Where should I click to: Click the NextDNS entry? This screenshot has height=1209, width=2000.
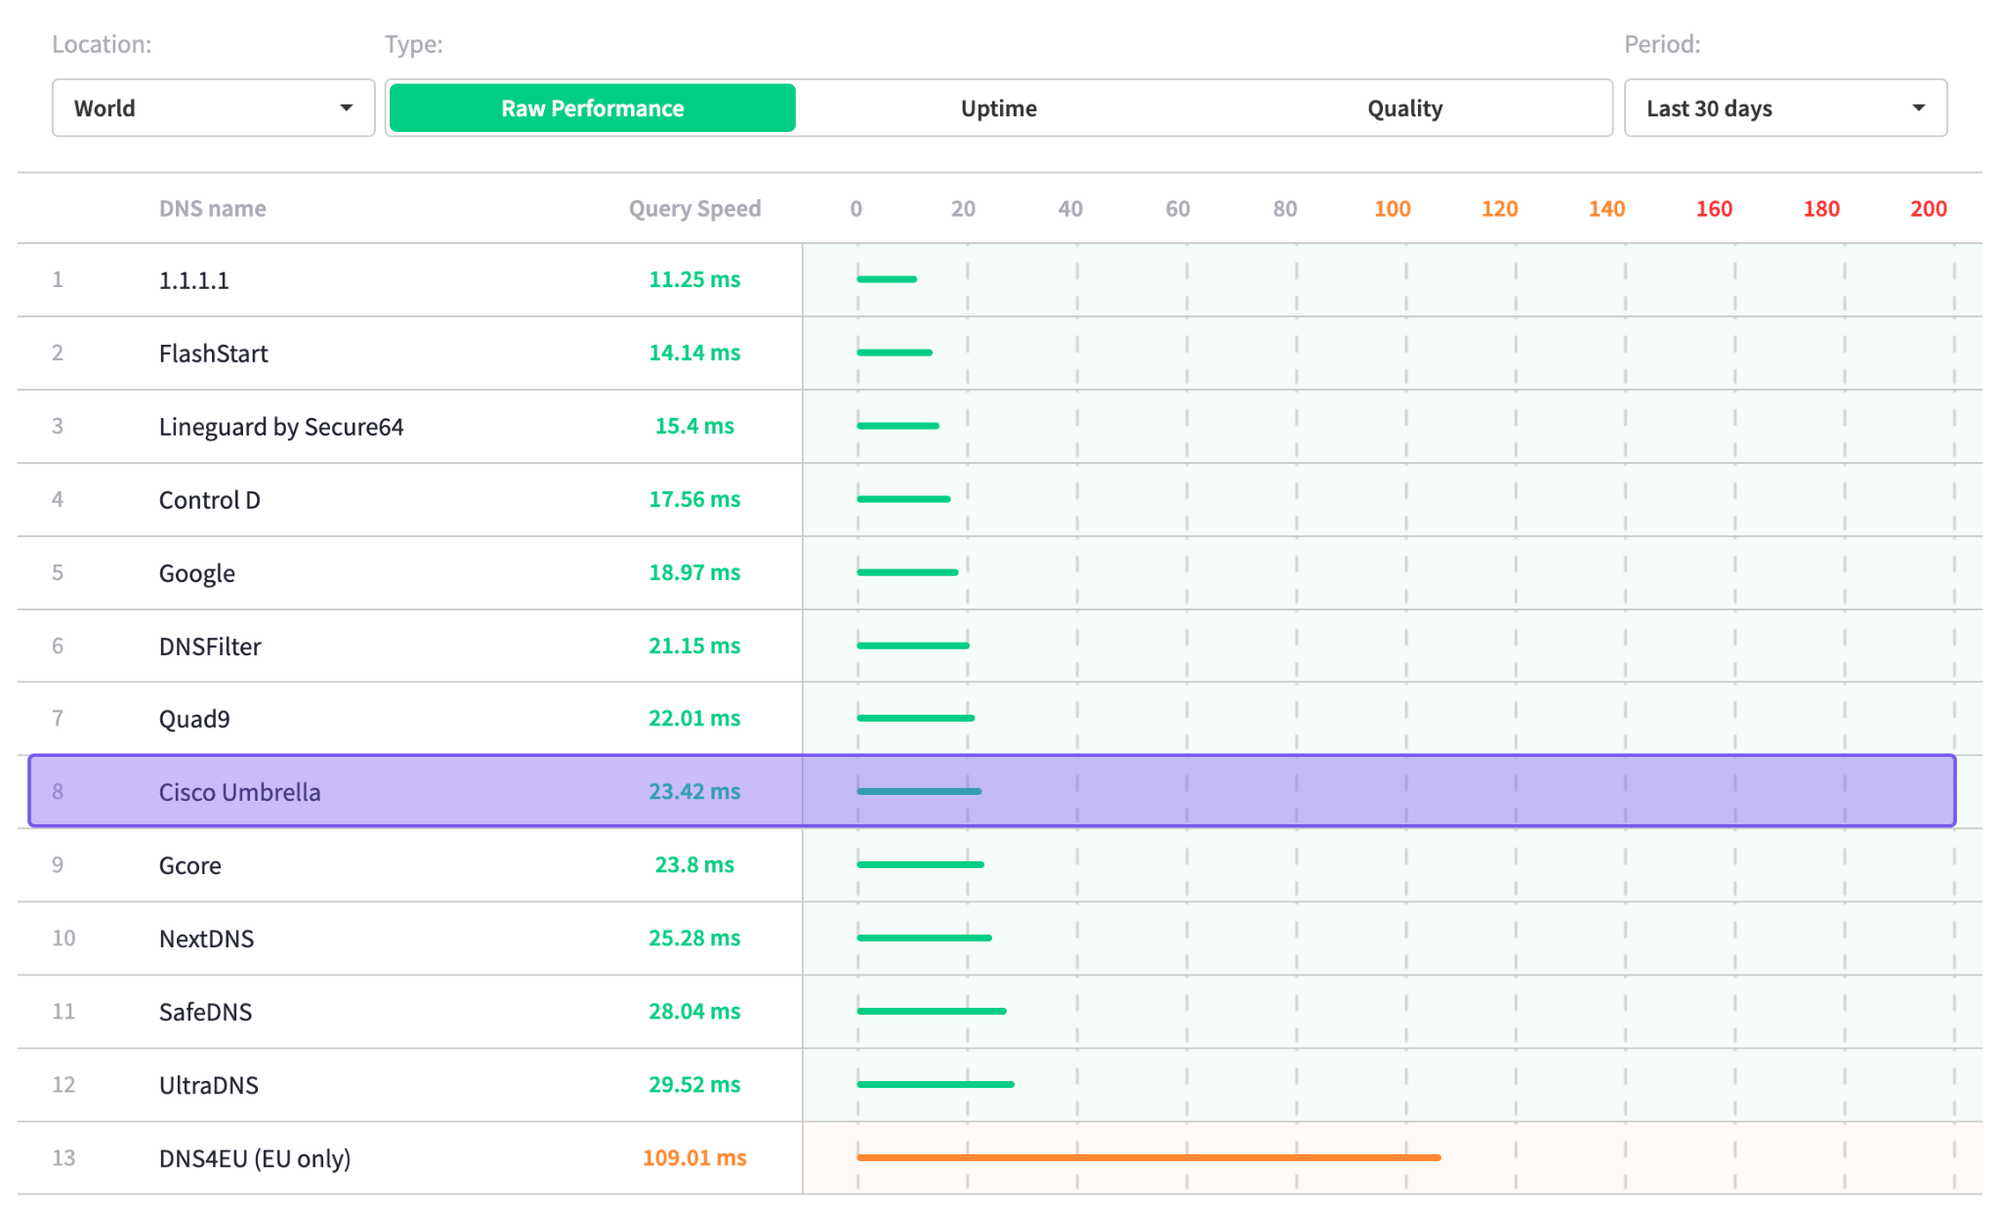point(206,938)
